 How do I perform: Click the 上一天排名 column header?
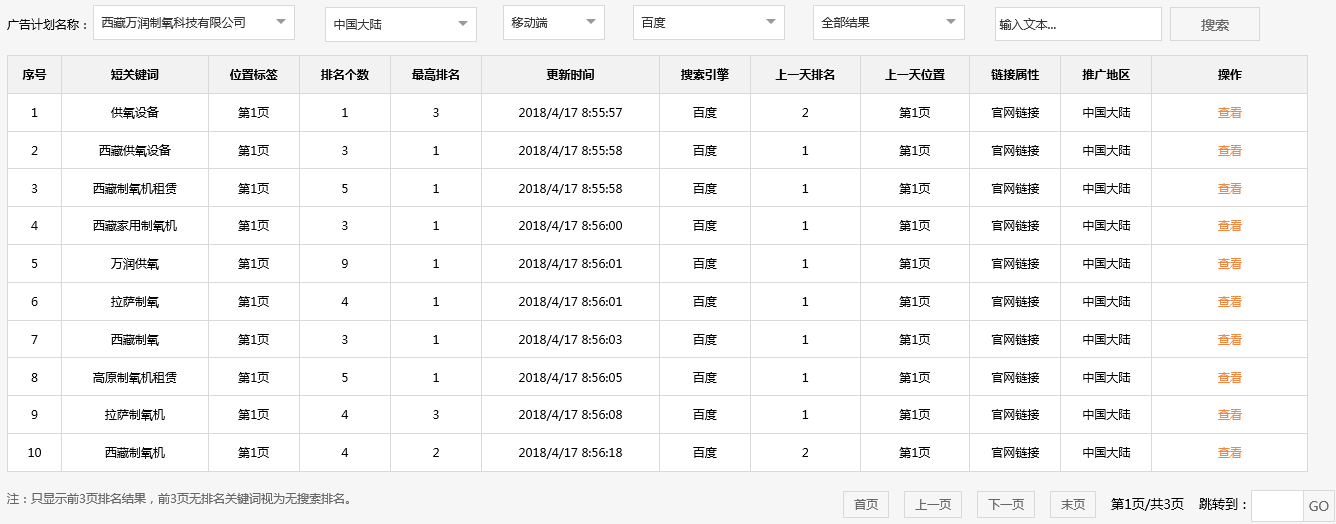(x=805, y=75)
